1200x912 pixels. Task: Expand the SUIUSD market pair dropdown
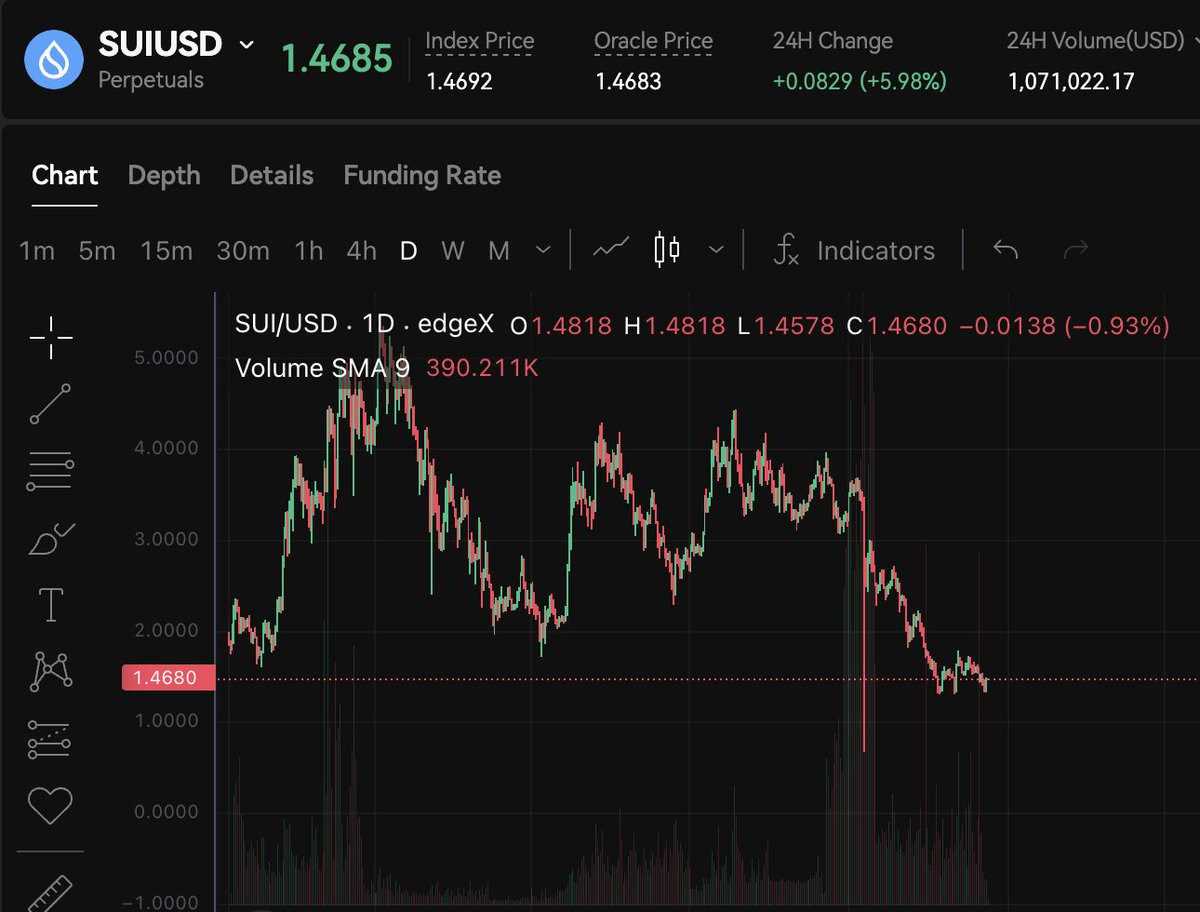(x=246, y=45)
